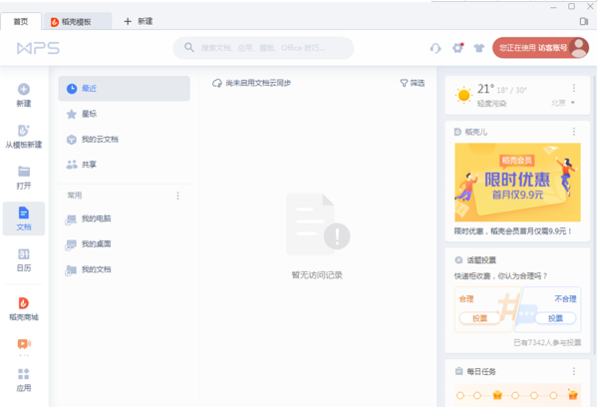The image size is (600, 419).
Task: Click the 限时优惠 promotional banner
Action: (517, 182)
